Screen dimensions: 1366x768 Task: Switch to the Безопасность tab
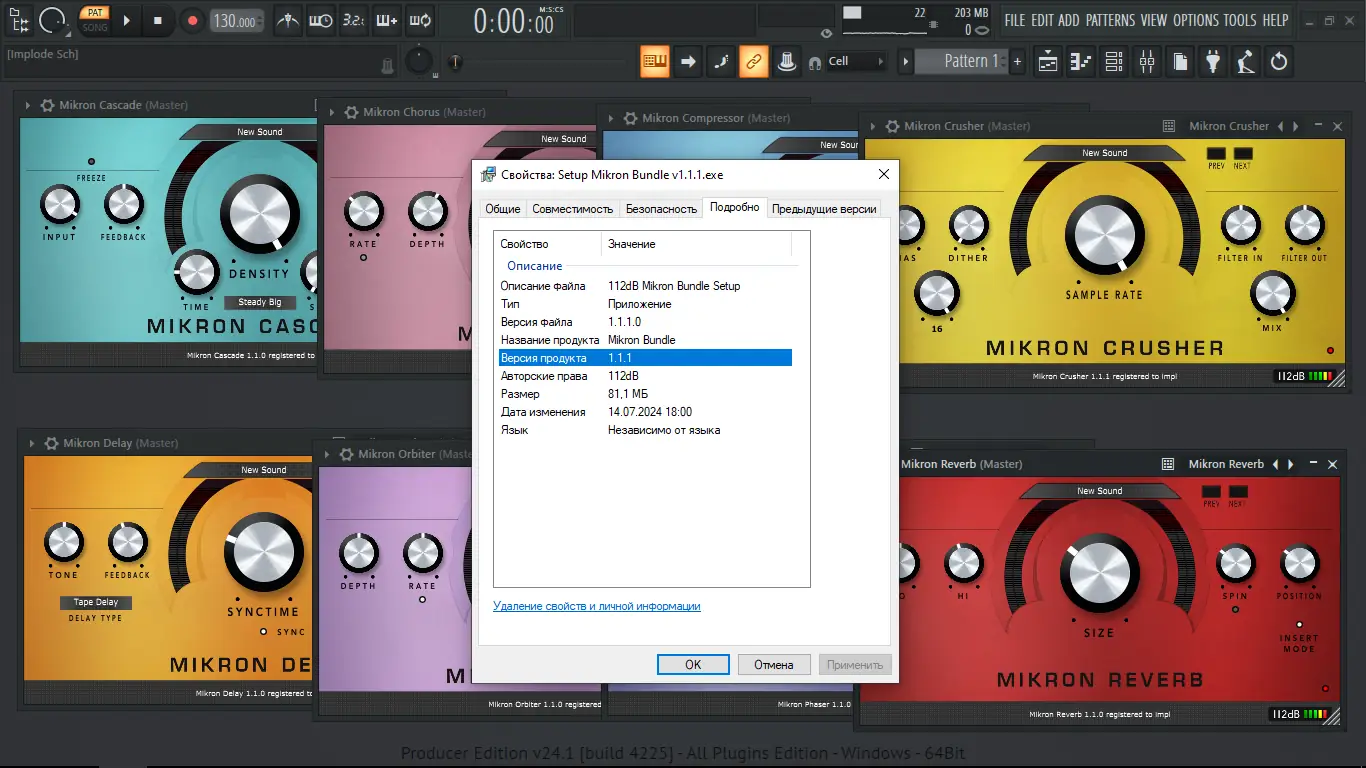tap(661, 209)
